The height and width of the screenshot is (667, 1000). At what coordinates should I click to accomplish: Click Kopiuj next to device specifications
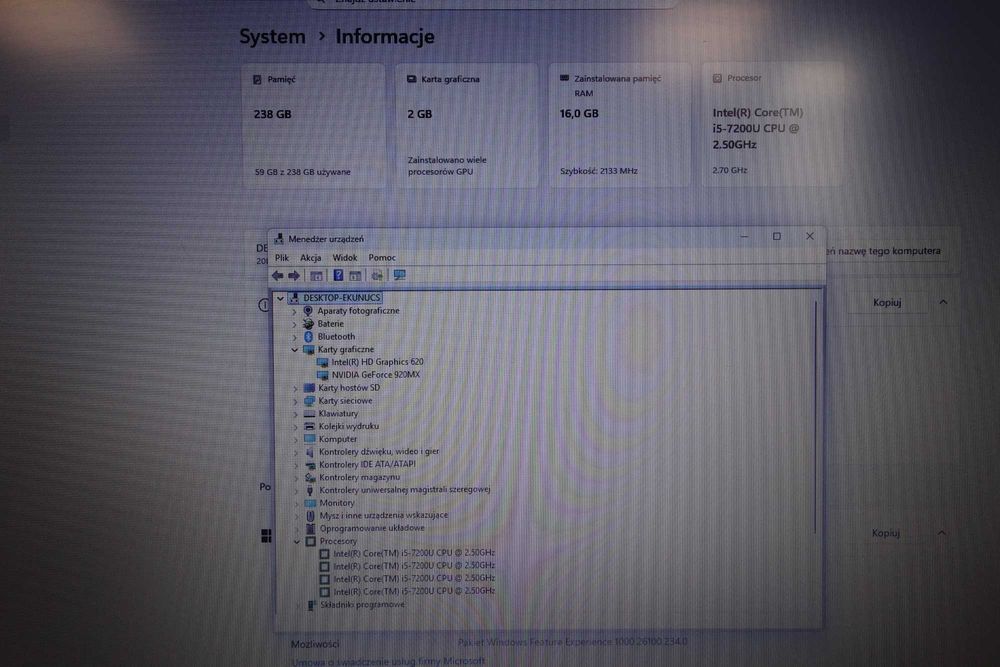[887, 302]
